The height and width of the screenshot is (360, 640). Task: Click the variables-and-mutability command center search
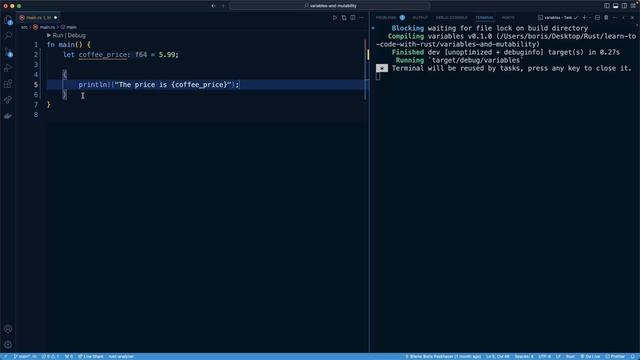pyautogui.click(x=330, y=6)
